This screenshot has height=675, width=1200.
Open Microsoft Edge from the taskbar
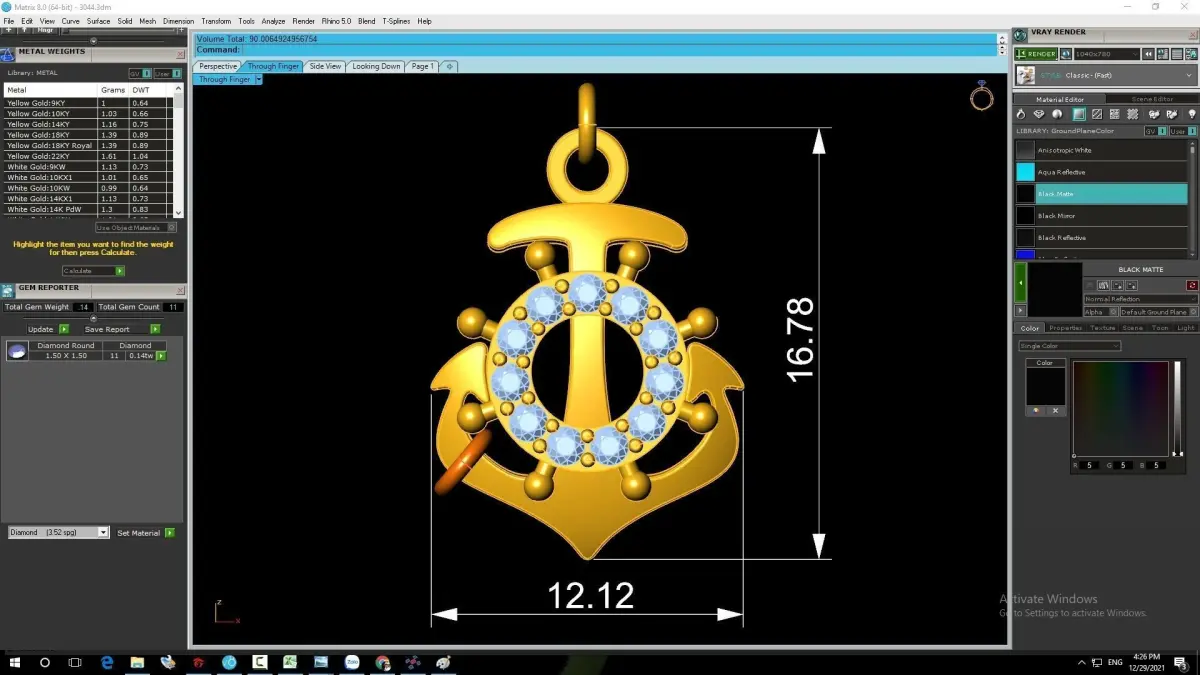click(x=107, y=662)
